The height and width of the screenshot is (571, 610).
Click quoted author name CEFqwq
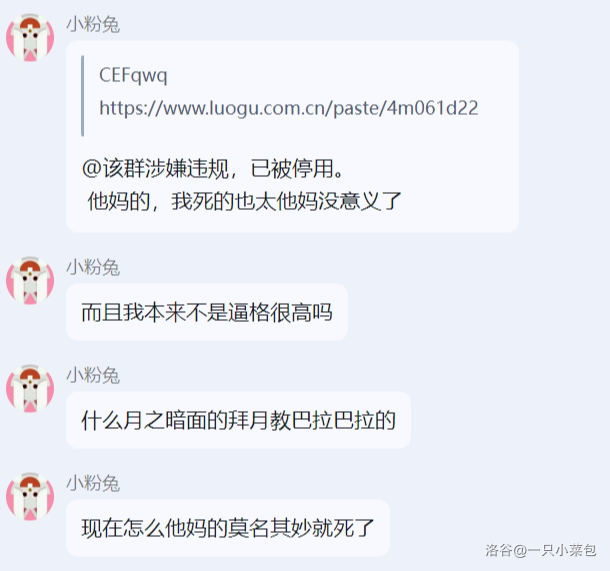(x=133, y=75)
